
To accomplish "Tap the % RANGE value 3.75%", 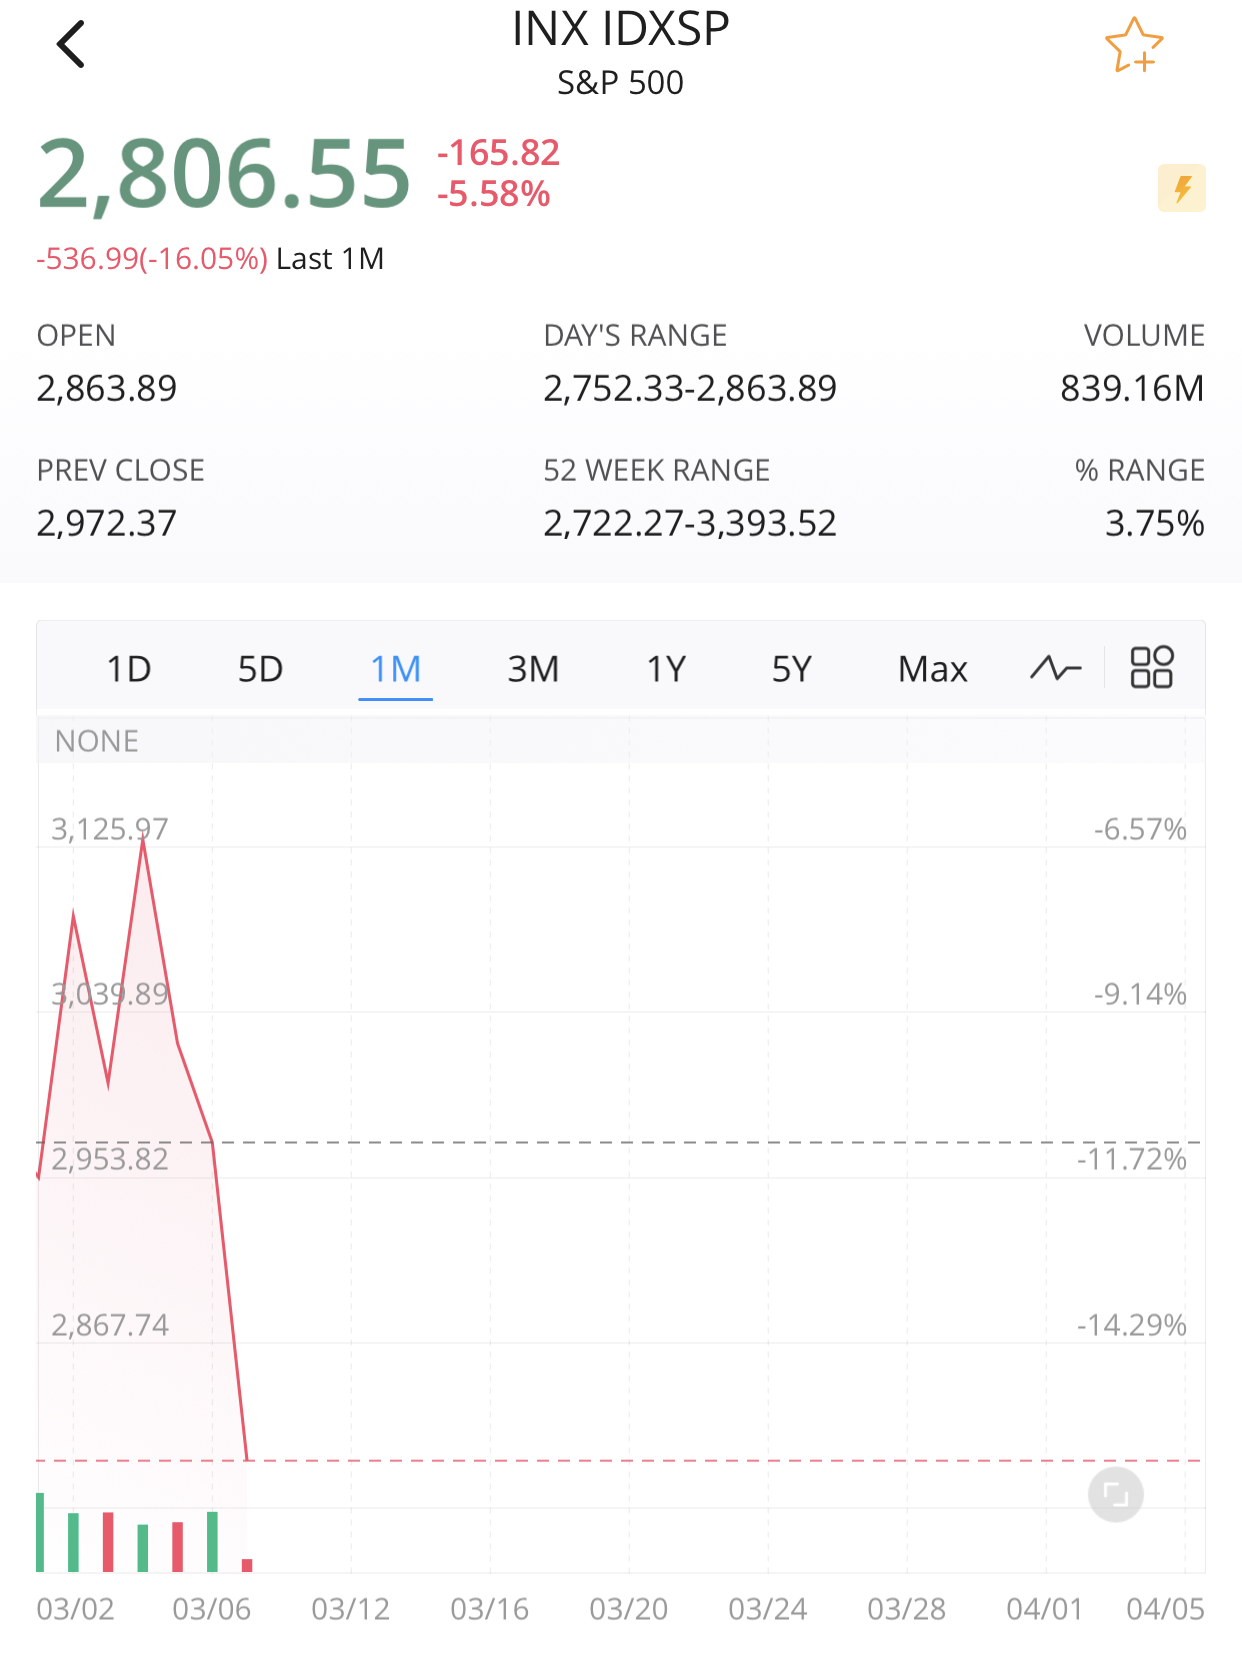I will point(1155,523).
